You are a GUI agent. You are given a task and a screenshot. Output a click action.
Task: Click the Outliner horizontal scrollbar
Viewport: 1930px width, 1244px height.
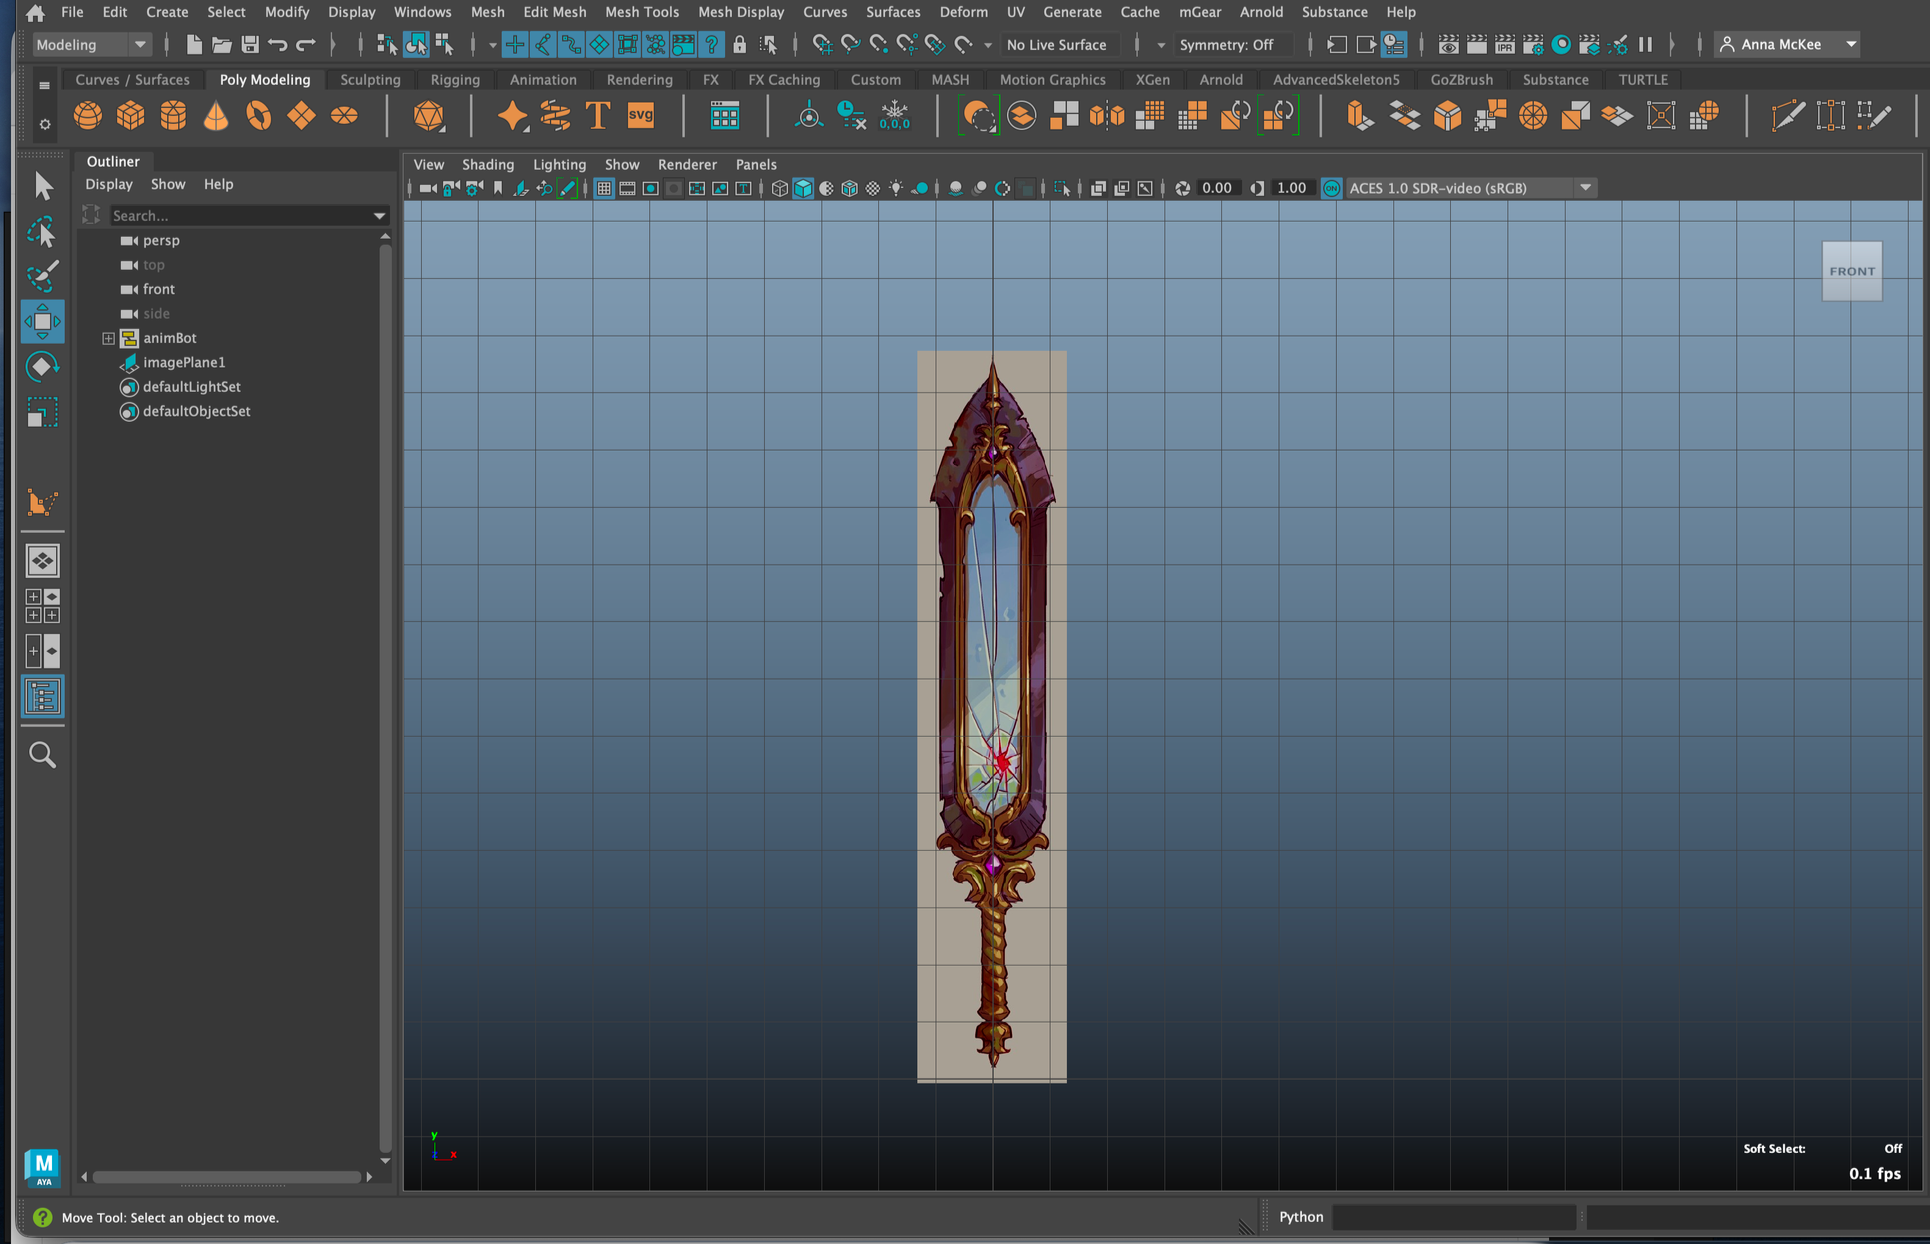click(227, 1177)
